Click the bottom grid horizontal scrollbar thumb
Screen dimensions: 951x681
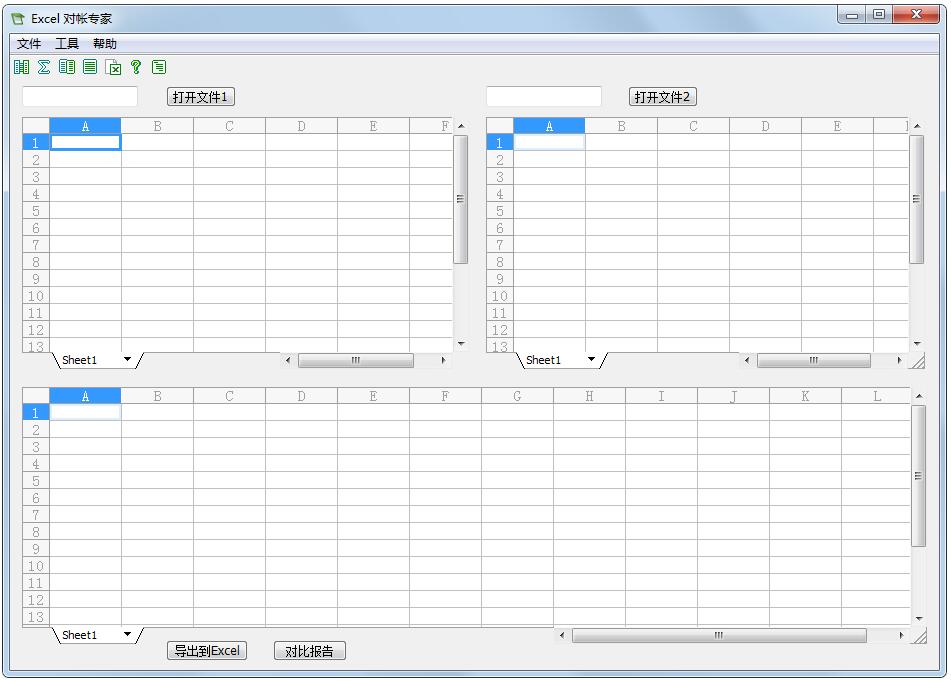tap(718, 635)
